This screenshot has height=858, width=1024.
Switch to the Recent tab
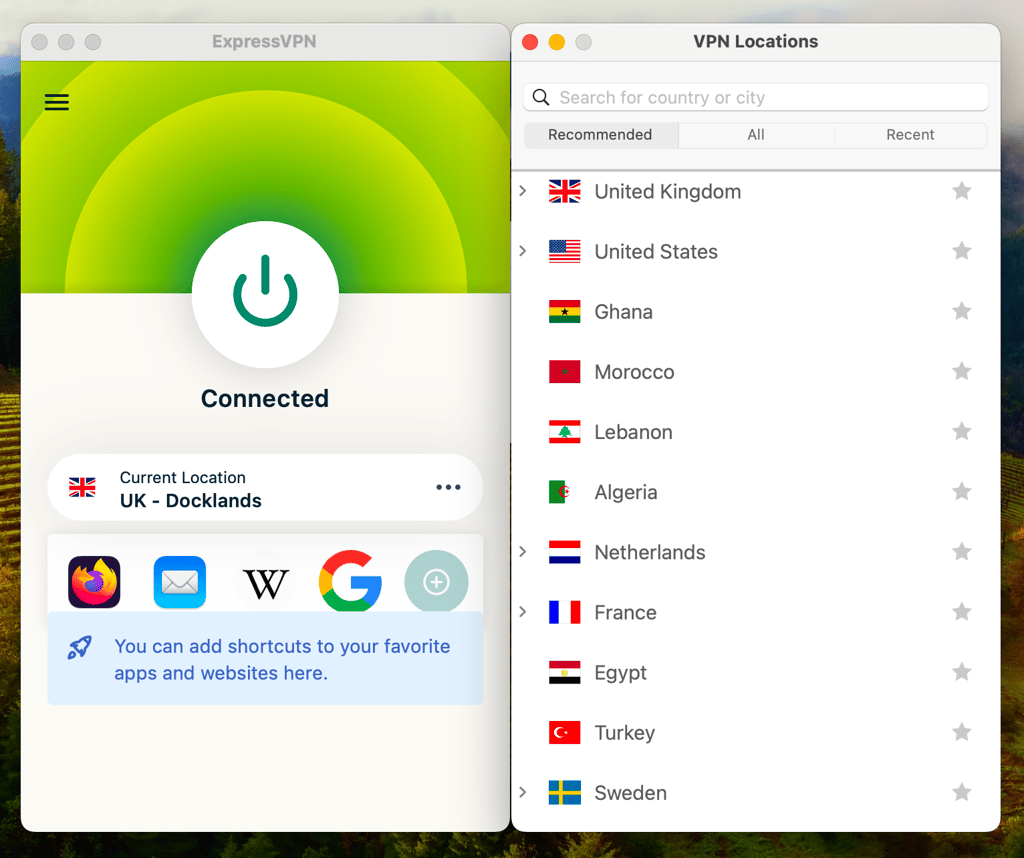click(x=910, y=135)
